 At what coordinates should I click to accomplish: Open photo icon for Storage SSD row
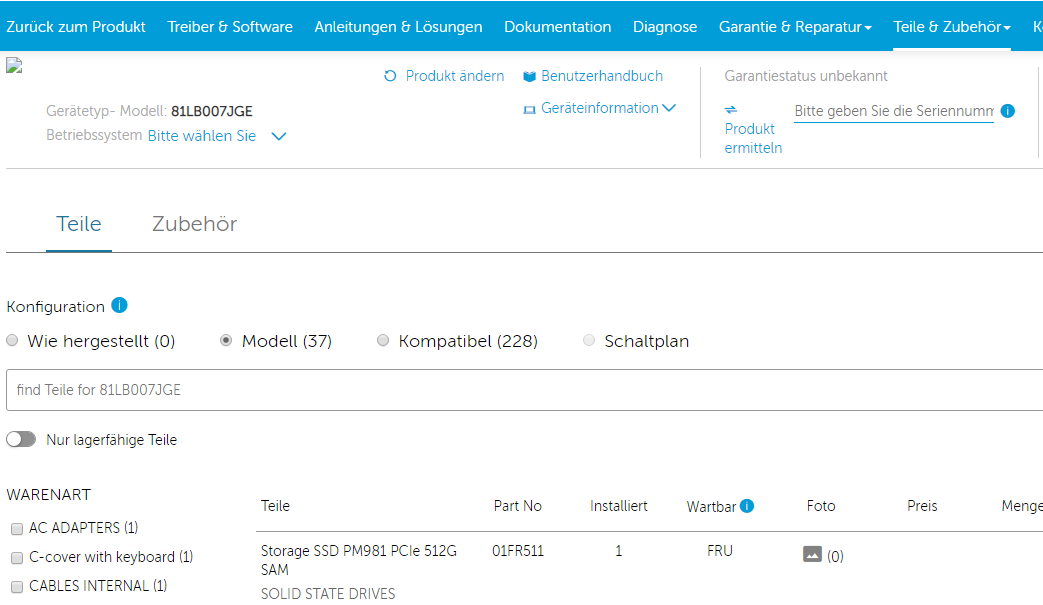(812, 554)
